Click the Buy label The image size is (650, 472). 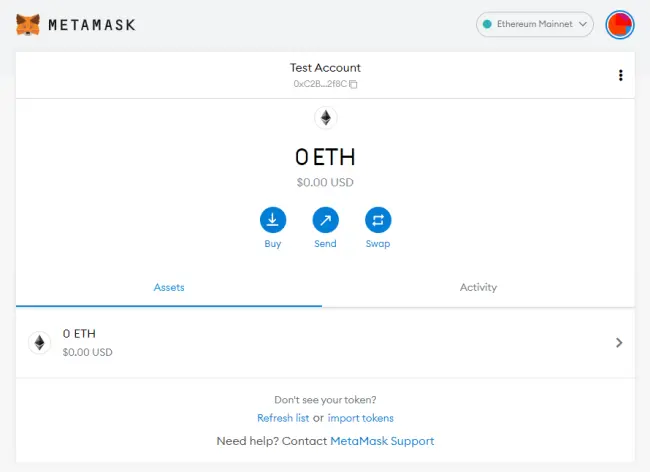pos(273,244)
